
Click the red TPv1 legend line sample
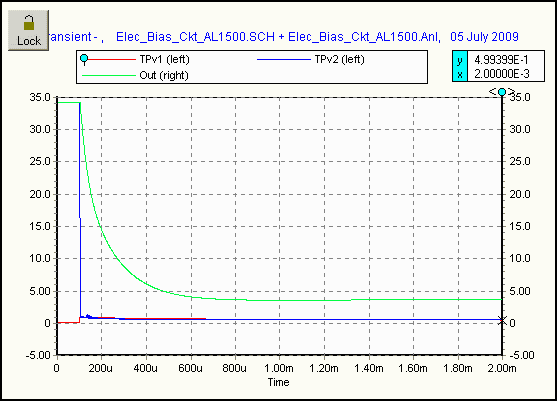(112, 59)
